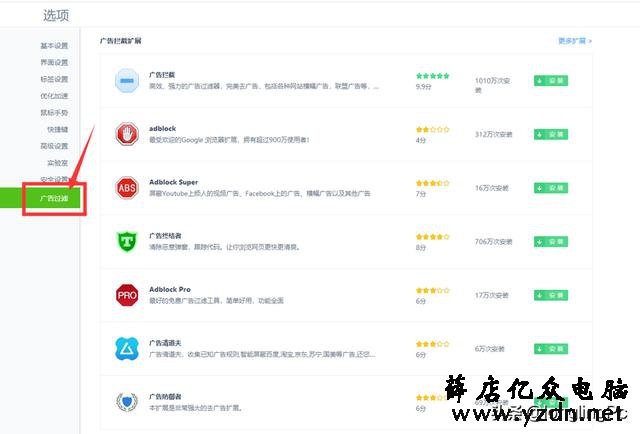Open the 更多扩展 link

(575, 41)
